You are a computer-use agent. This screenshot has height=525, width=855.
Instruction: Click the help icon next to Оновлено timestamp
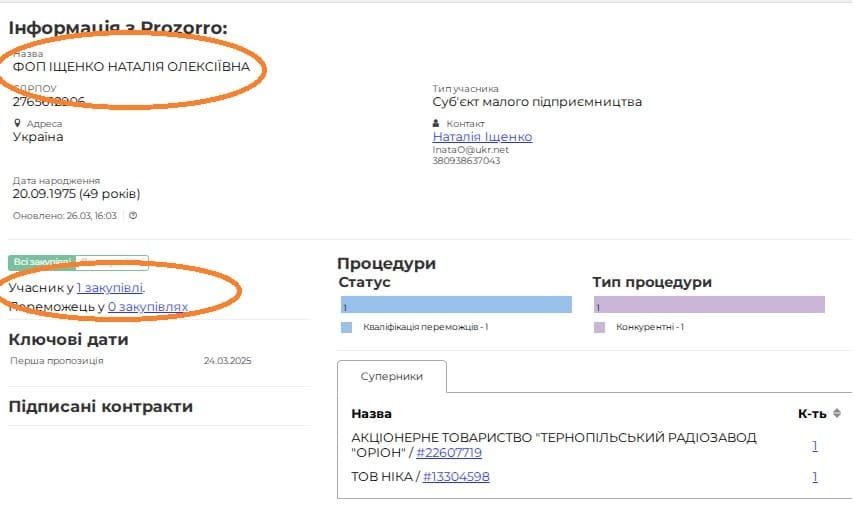click(133, 216)
